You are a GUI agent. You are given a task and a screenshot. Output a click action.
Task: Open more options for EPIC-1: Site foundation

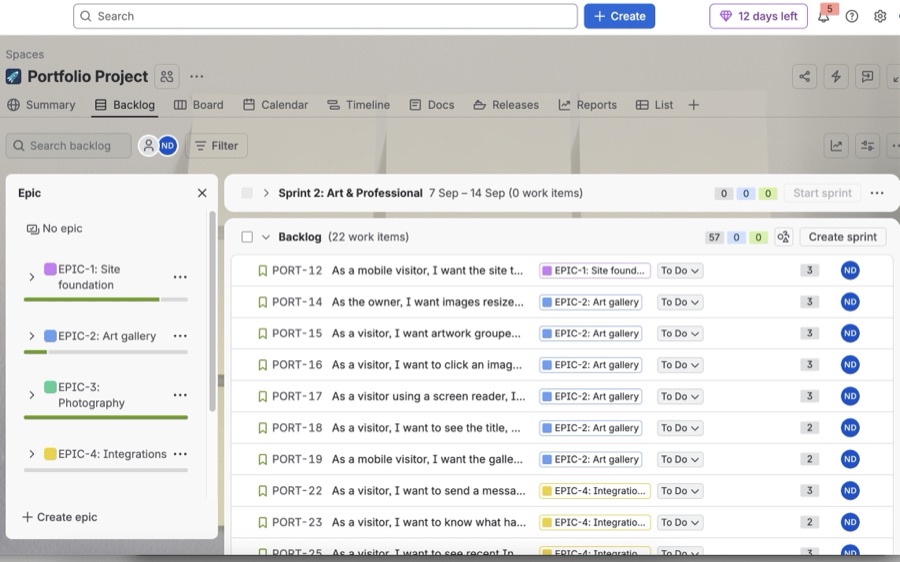pyautogui.click(x=180, y=277)
